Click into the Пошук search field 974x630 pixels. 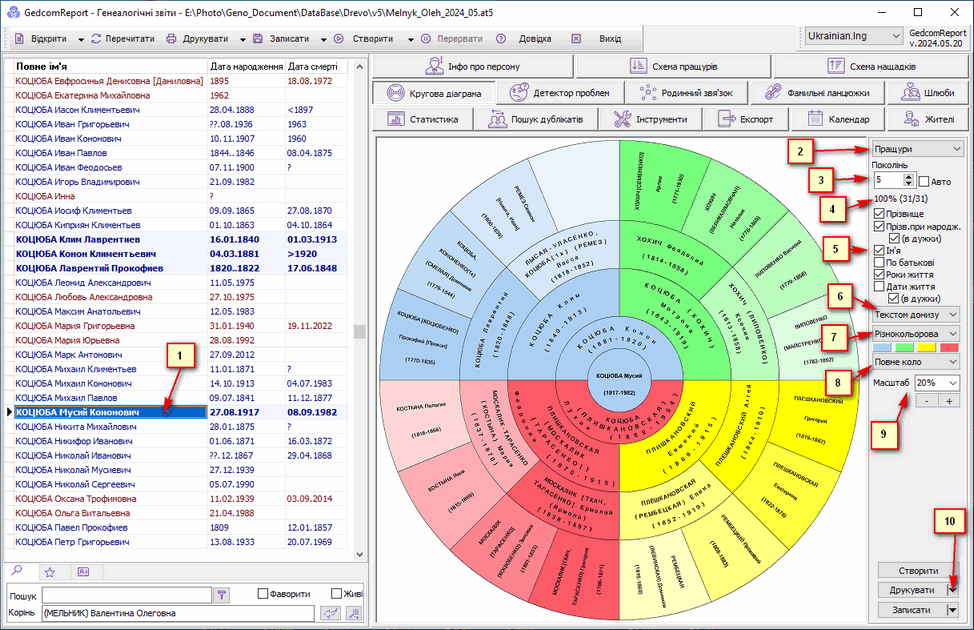(127, 594)
